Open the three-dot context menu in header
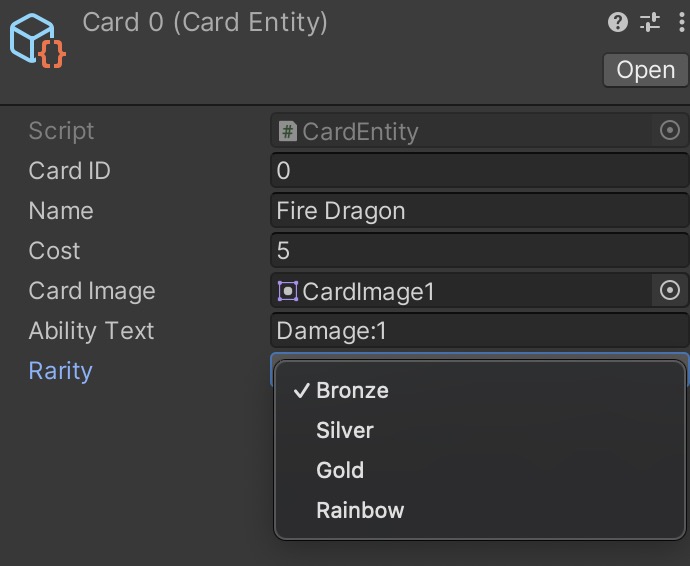Screen dimensions: 690x566 pos(681,22)
